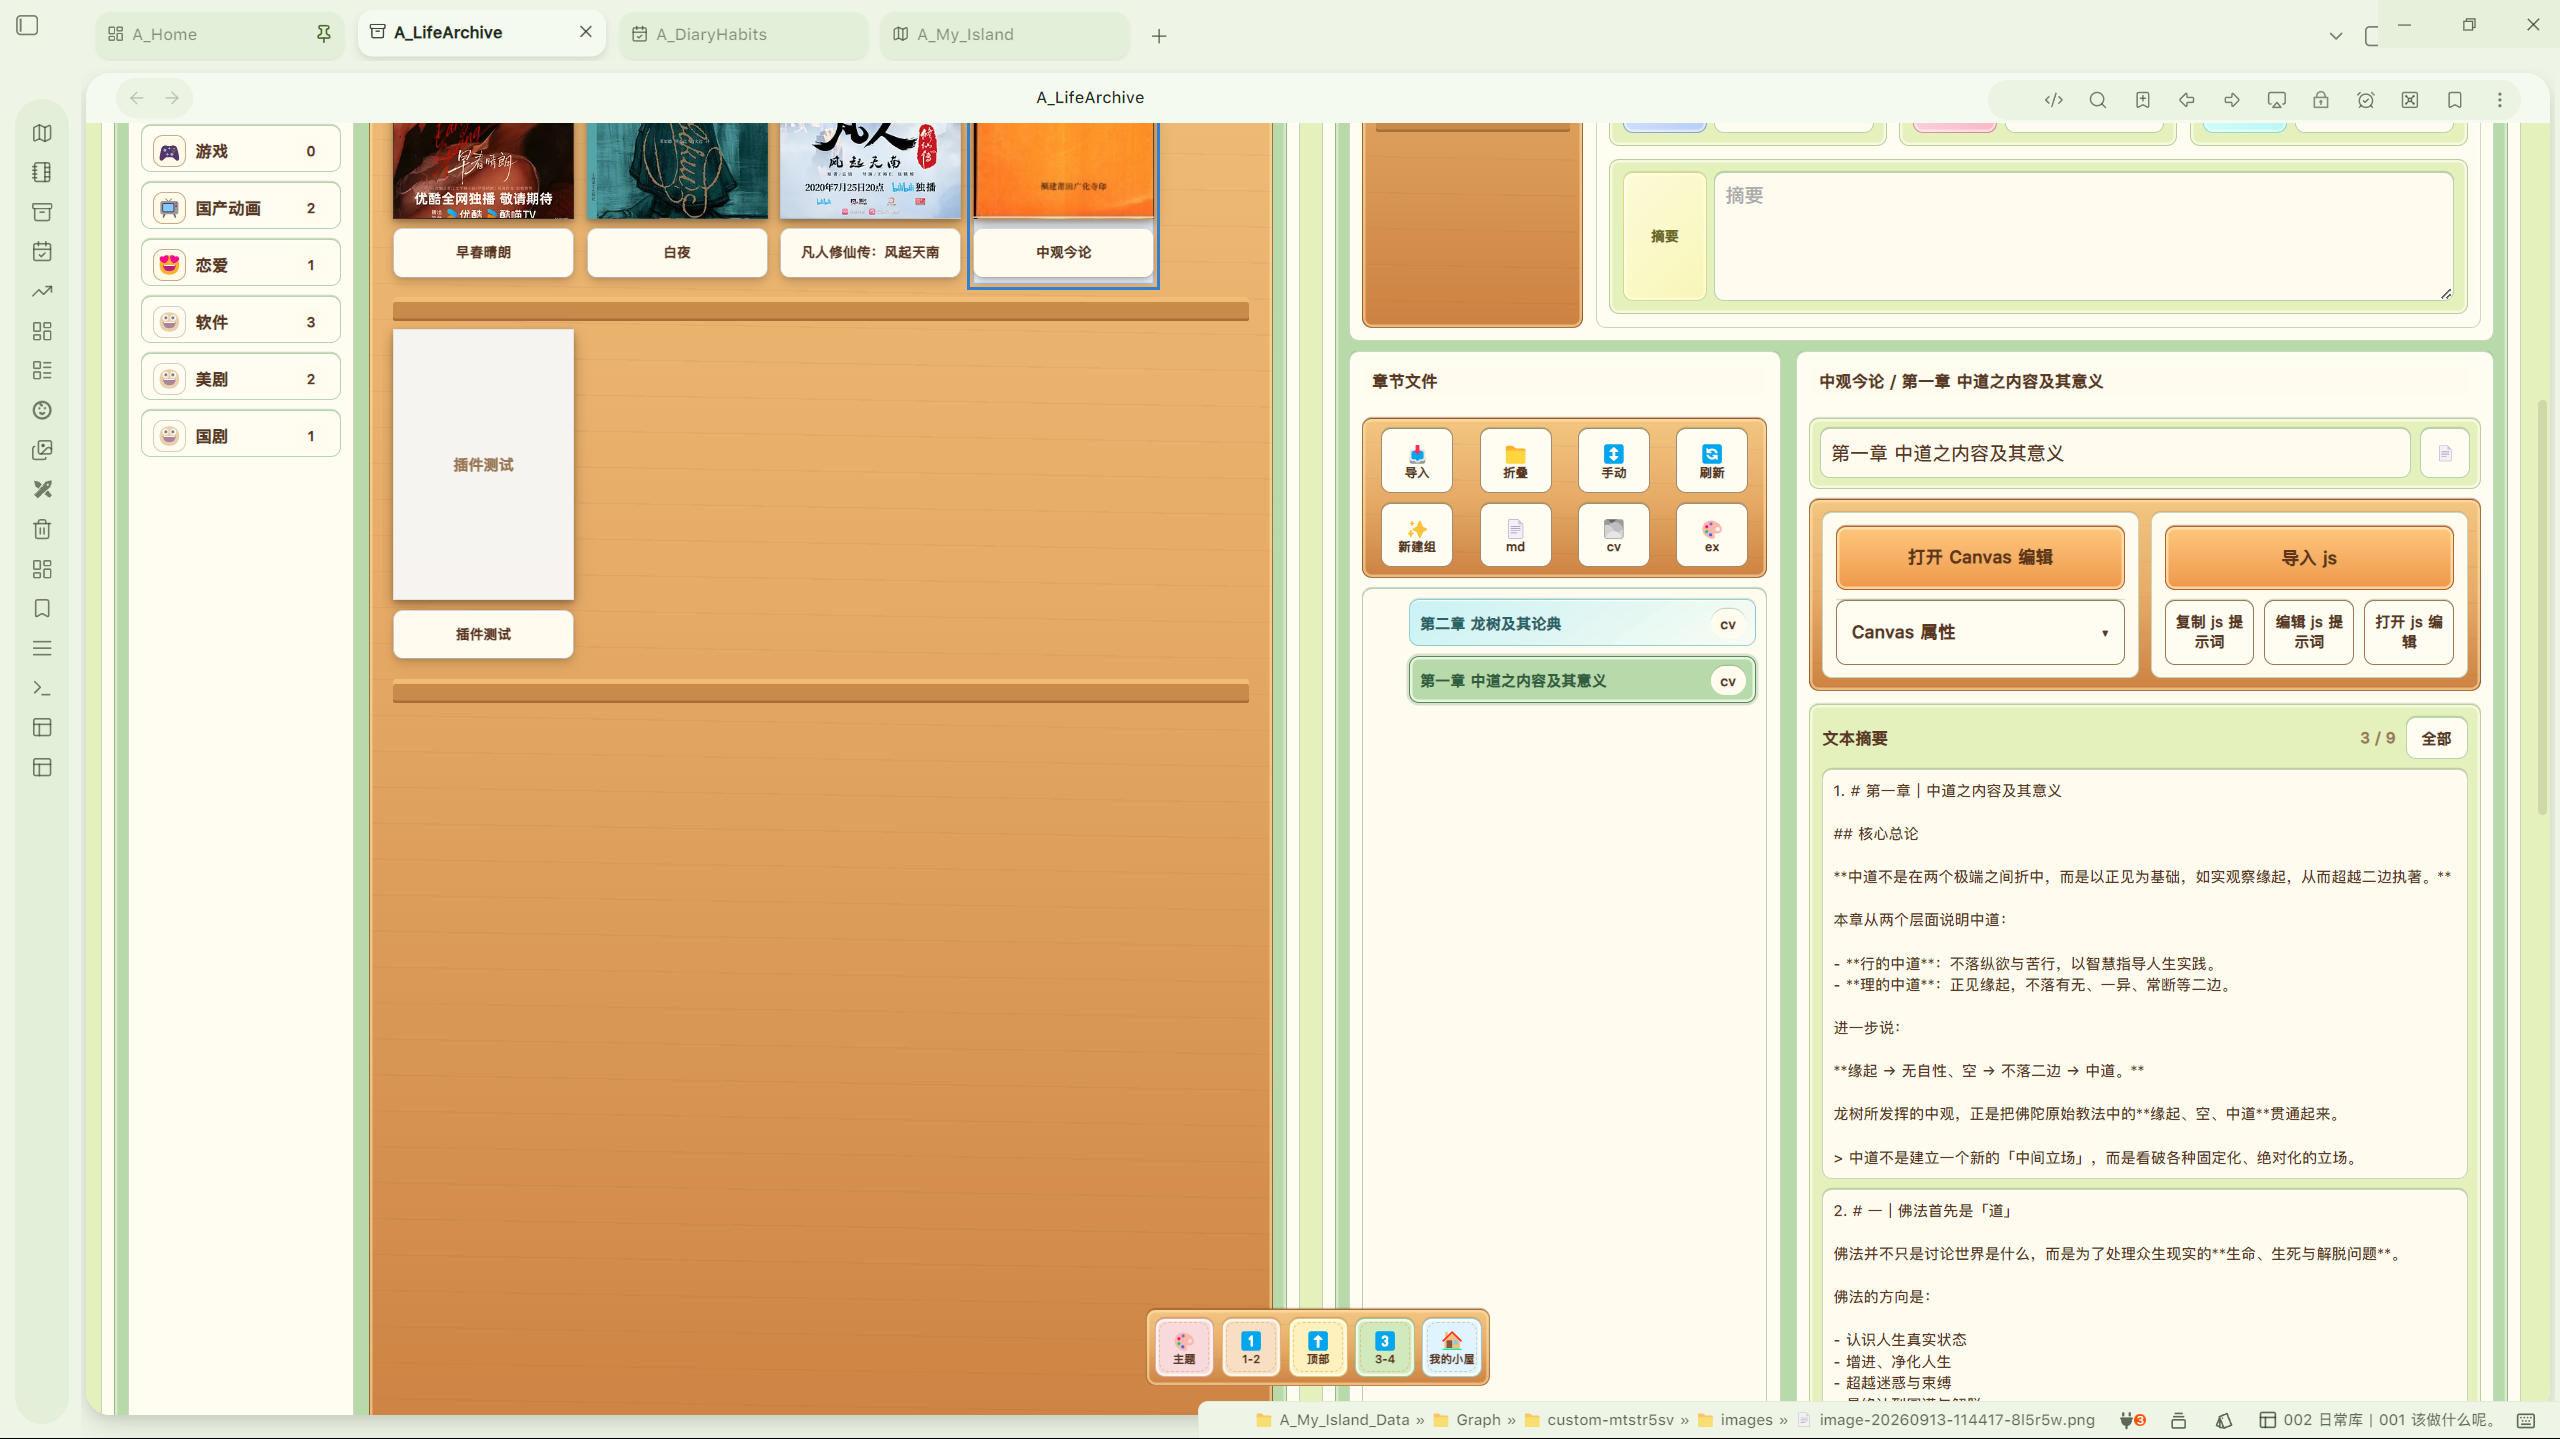The width and height of the screenshot is (2560, 1439).
Task: Open 我的小屋 home icon in floating bar
Action: [x=1451, y=1347]
